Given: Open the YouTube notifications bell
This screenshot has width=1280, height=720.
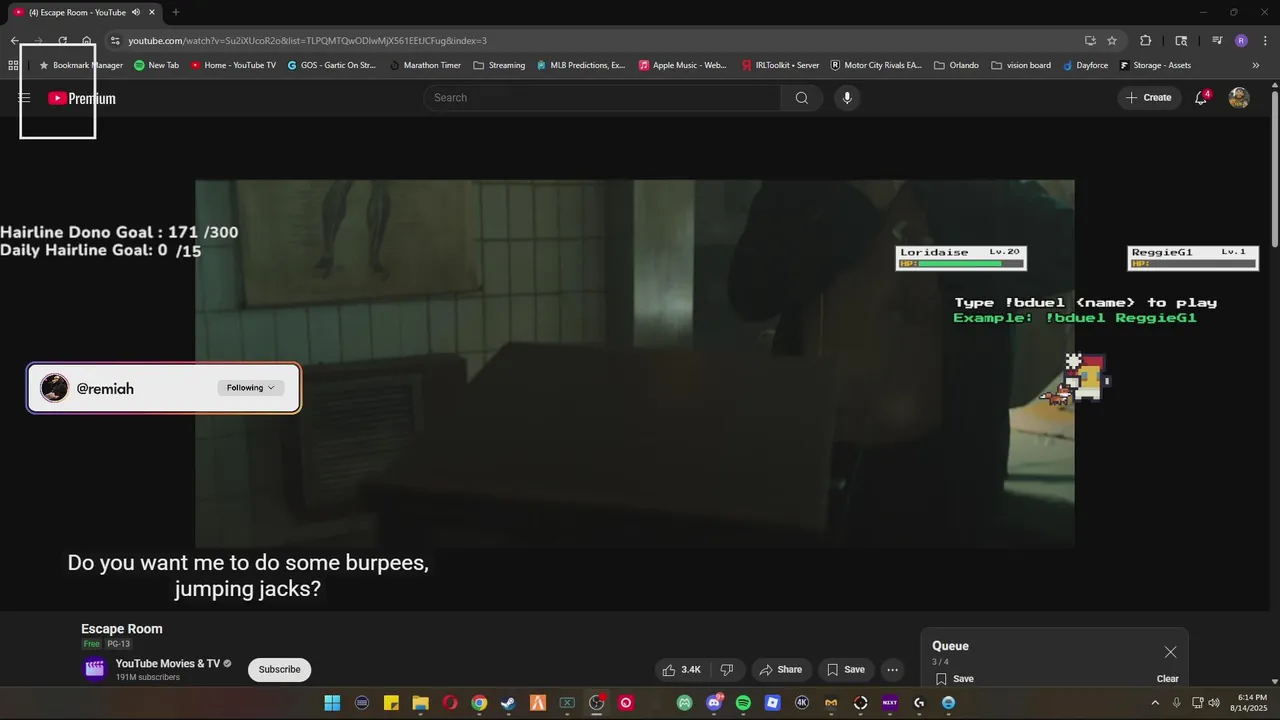Looking at the screenshot, I should tap(1201, 98).
